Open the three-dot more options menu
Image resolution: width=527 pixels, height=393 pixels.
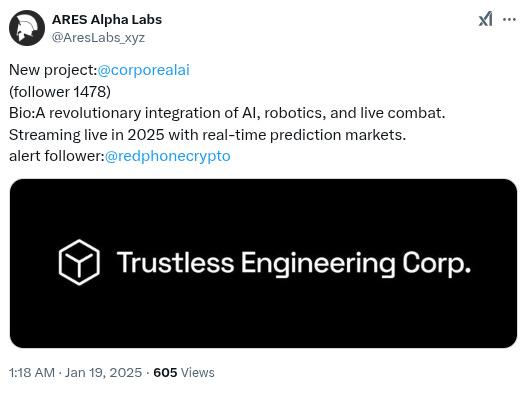point(509,19)
